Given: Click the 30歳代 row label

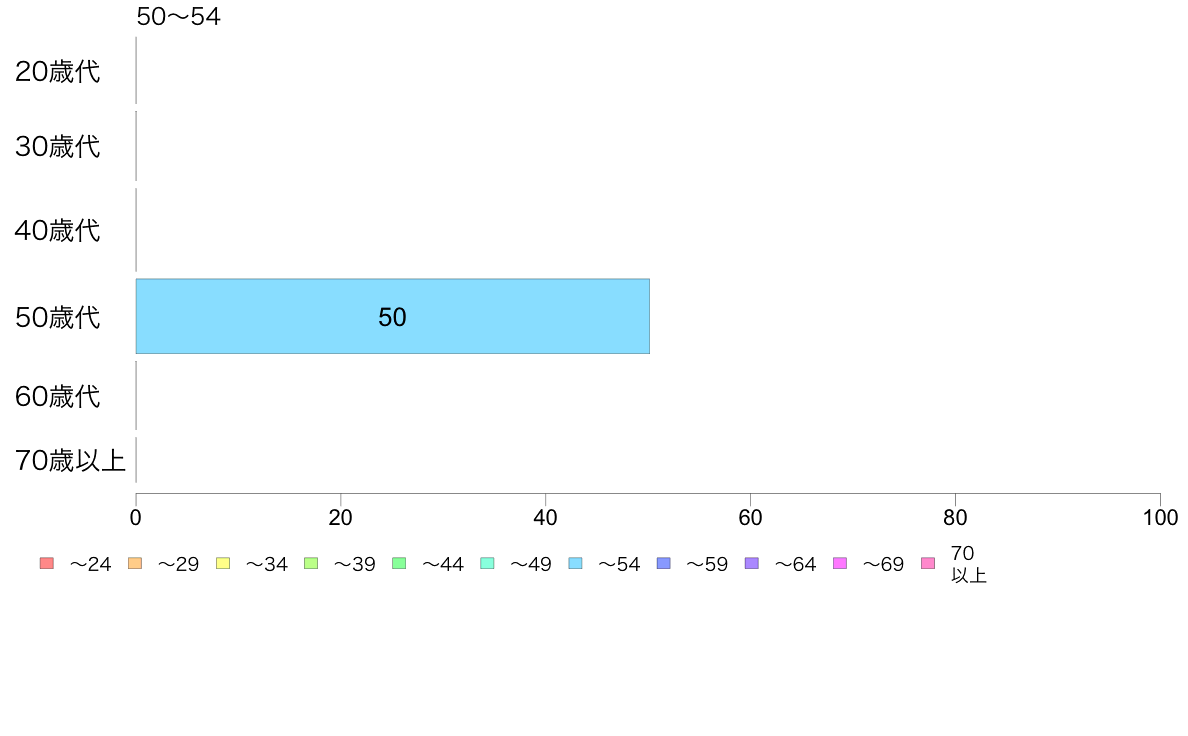Looking at the screenshot, I should 58,146.
